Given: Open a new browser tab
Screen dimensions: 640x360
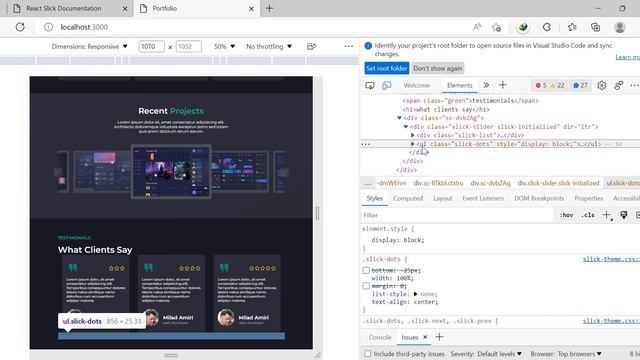Looking at the screenshot, I should tap(269, 8).
